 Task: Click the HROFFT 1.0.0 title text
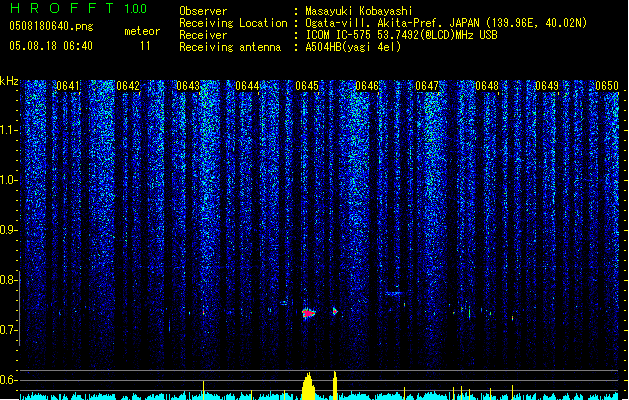78,8
